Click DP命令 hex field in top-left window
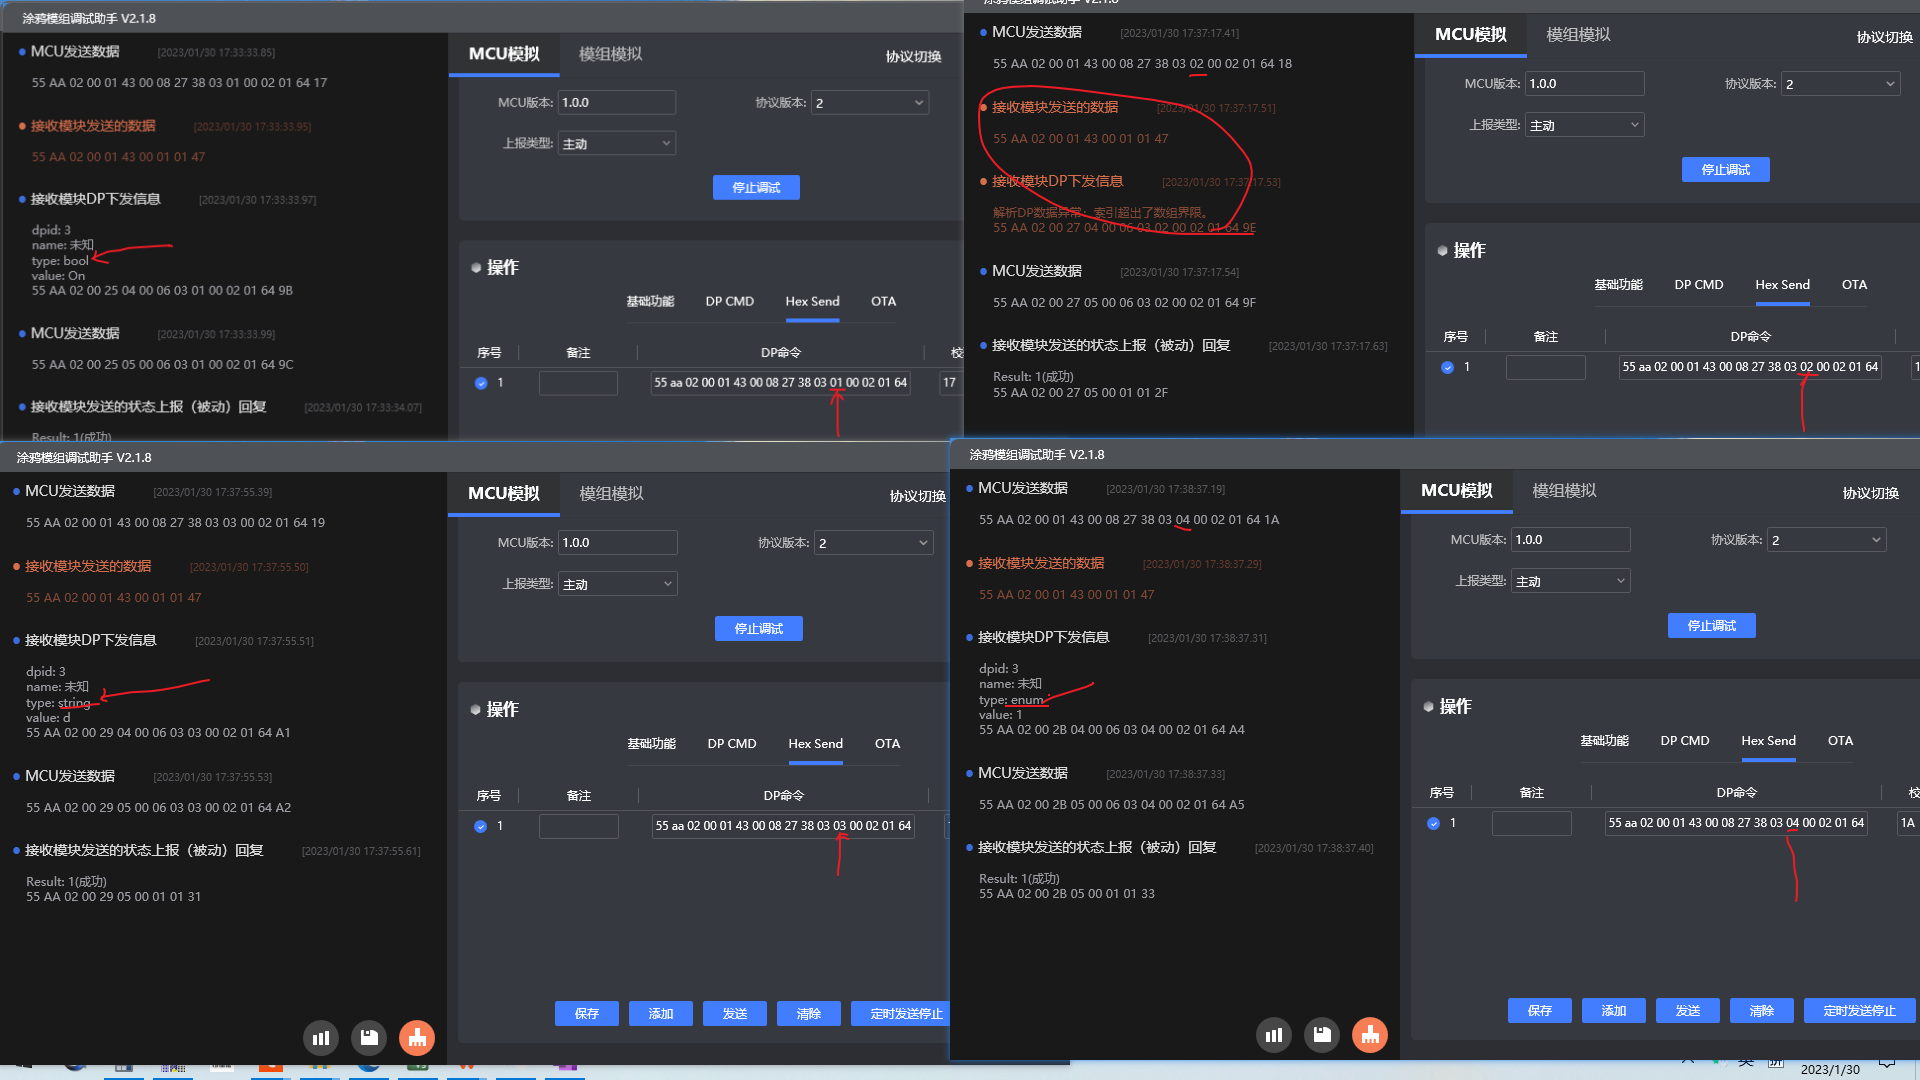1920x1080 pixels. 780,383
